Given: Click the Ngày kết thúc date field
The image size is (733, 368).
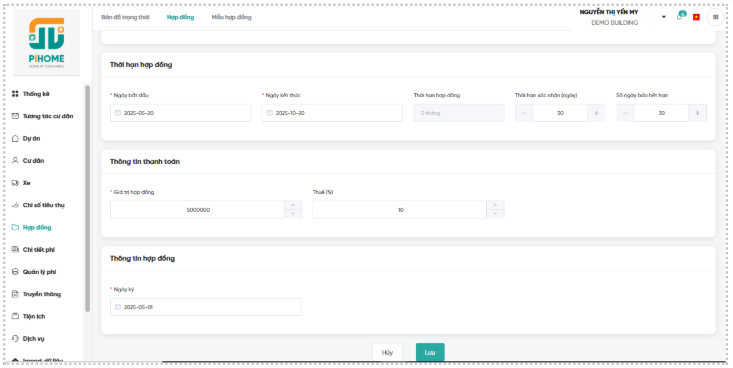Looking at the screenshot, I should 332,113.
